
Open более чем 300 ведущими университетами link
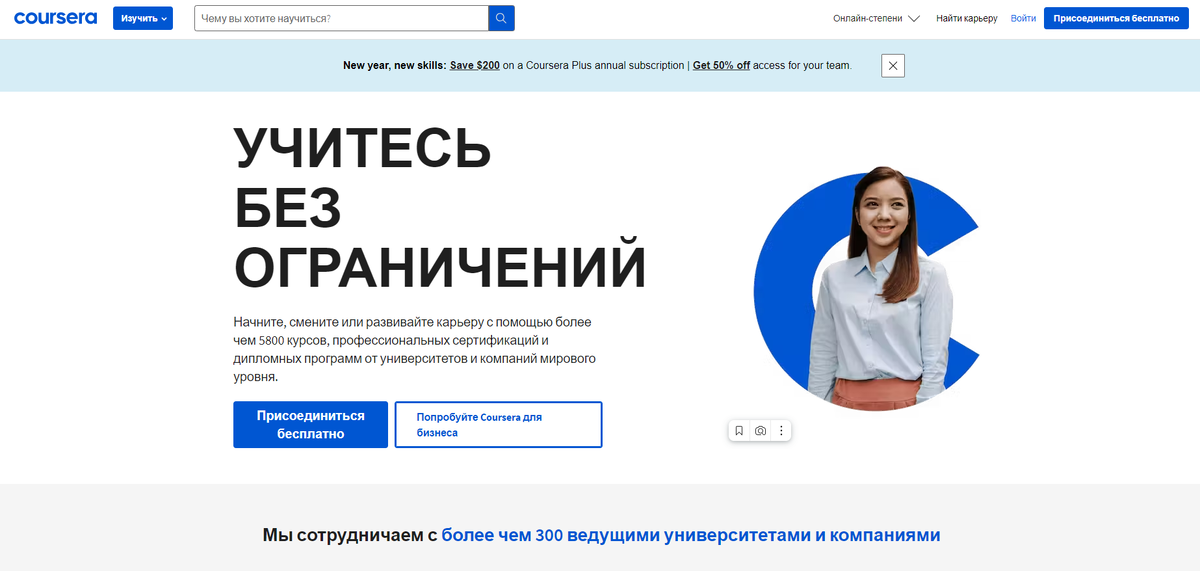coord(691,535)
